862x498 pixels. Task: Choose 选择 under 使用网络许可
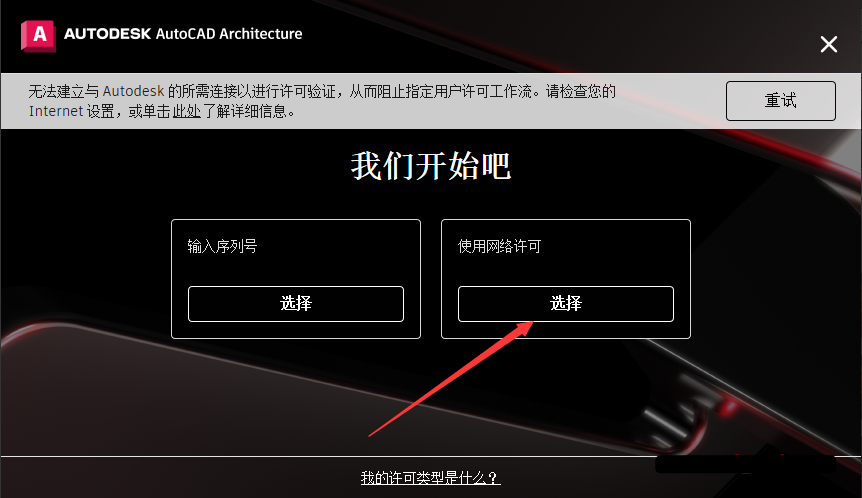click(566, 303)
